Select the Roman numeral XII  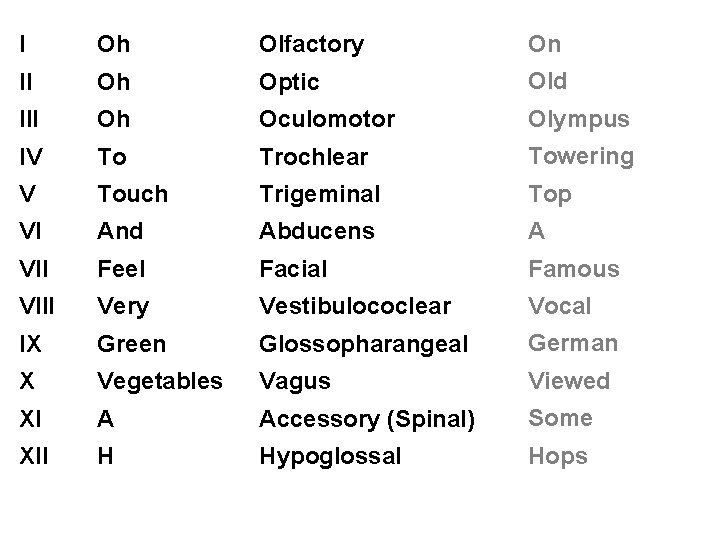[34, 456]
